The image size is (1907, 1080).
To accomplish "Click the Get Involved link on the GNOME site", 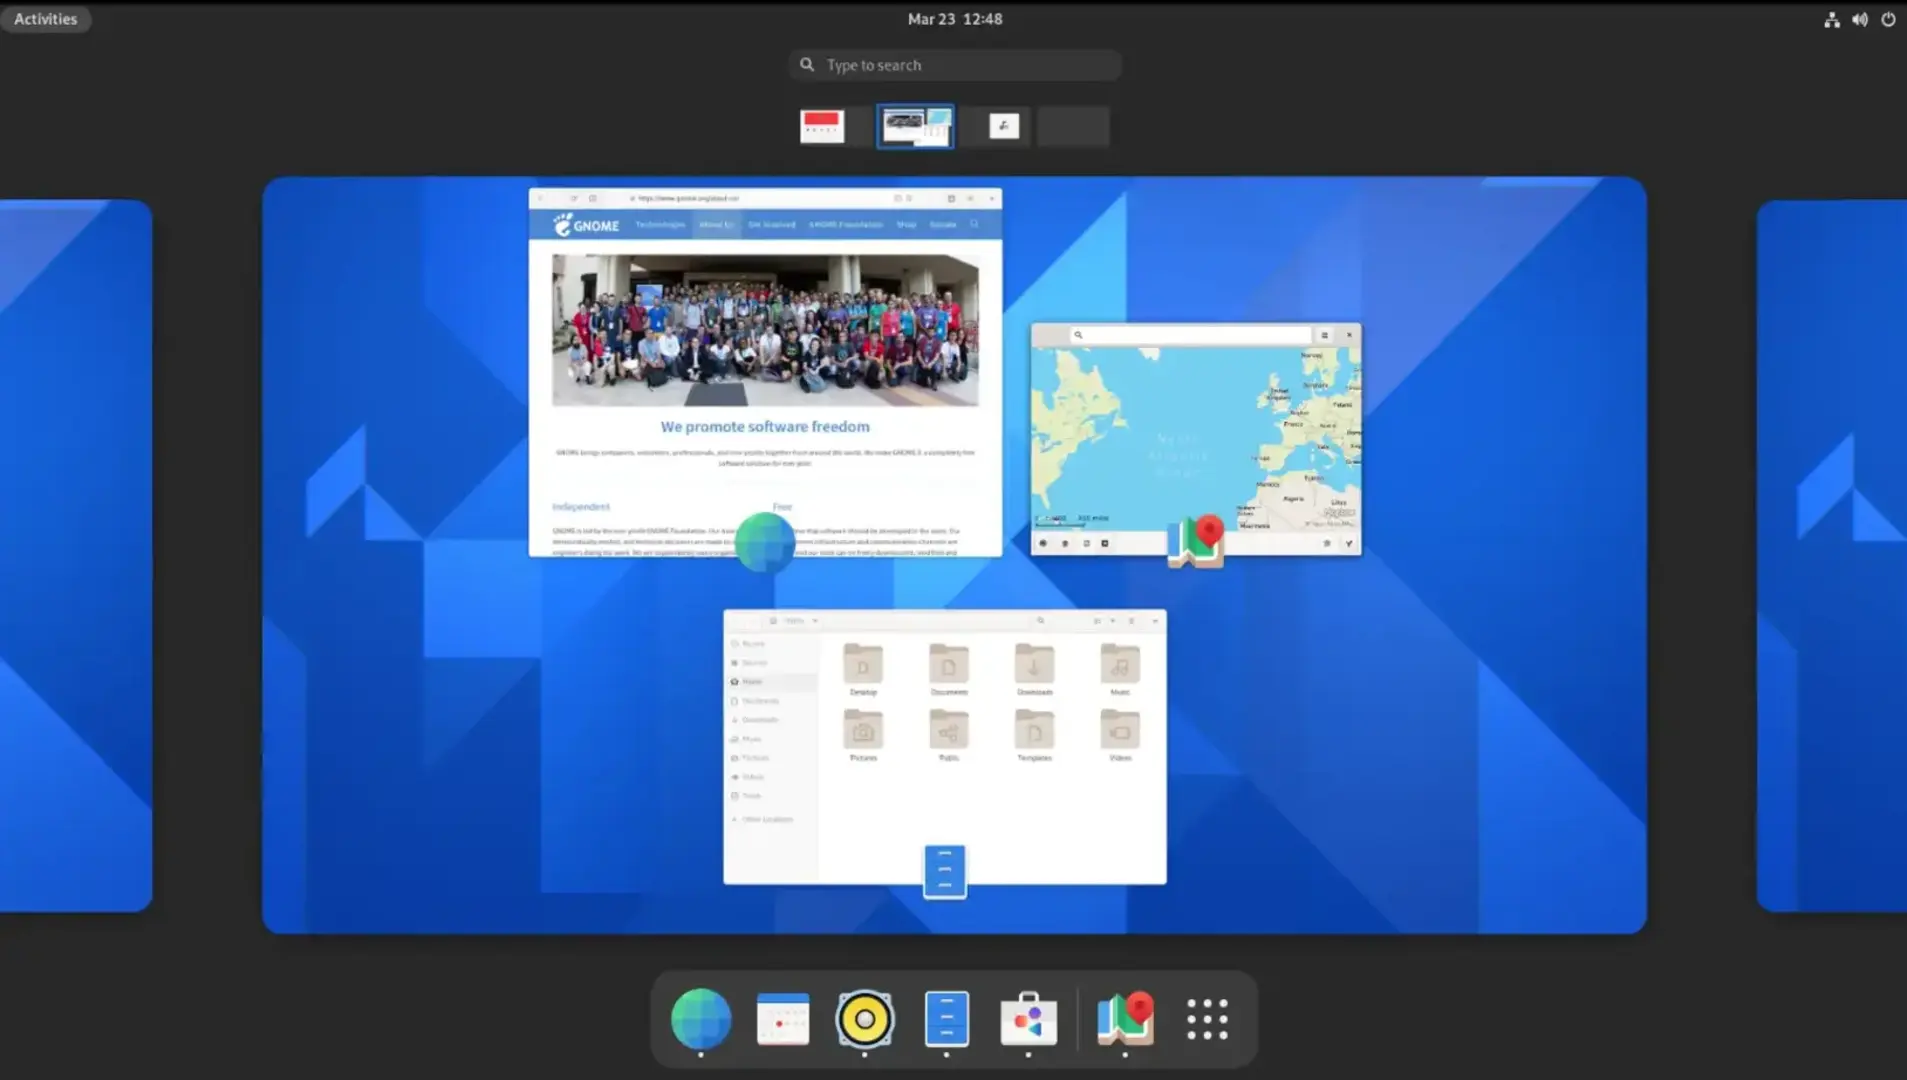I will (x=772, y=226).
